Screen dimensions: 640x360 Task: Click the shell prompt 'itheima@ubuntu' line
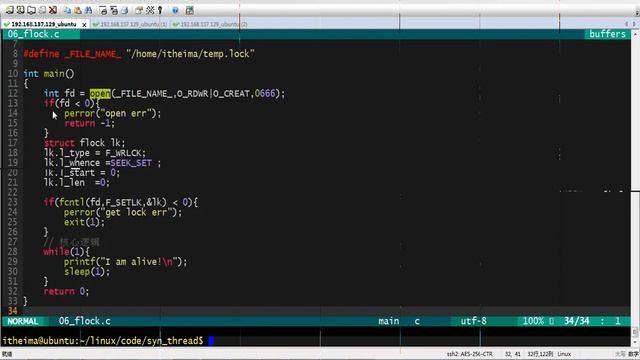[x=103, y=340]
